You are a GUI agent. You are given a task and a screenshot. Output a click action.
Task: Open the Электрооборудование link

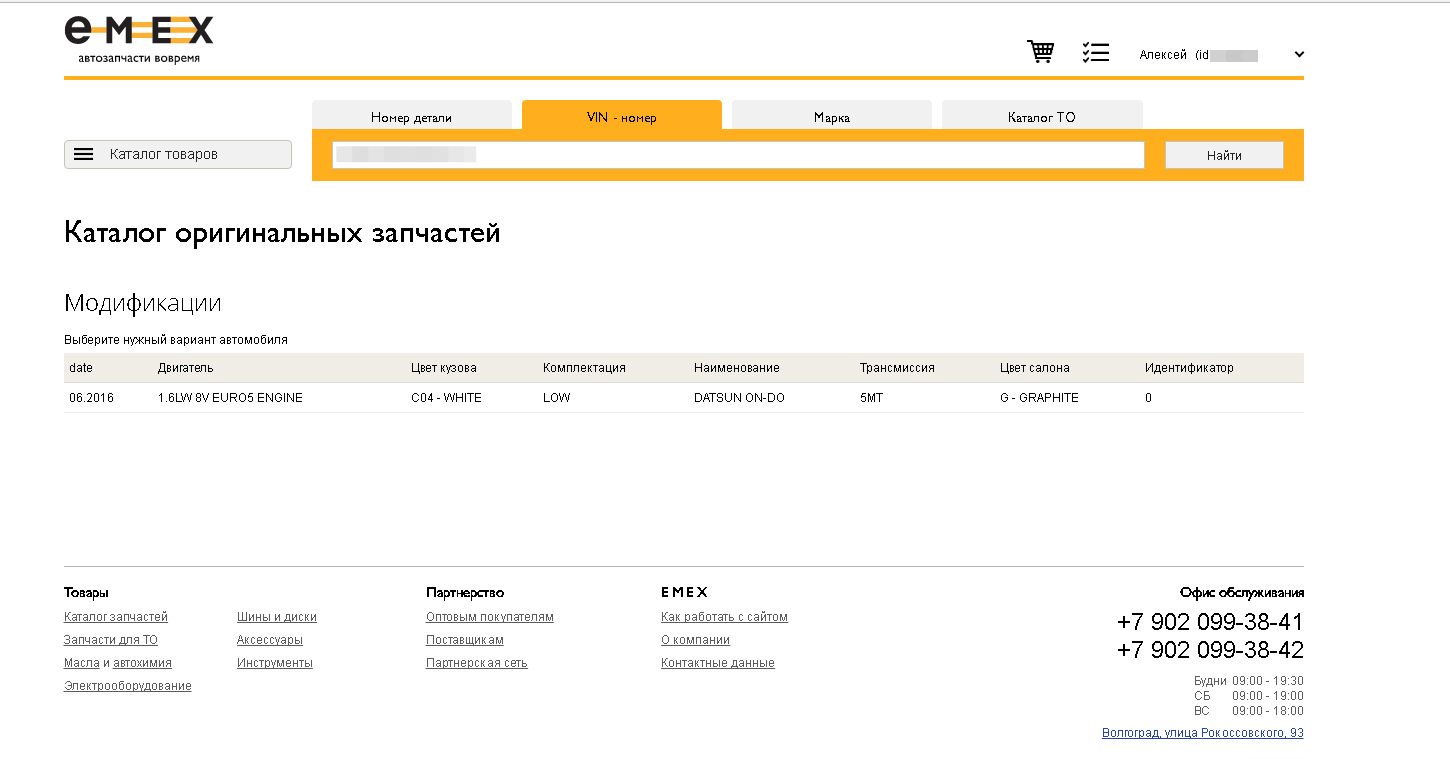(128, 686)
